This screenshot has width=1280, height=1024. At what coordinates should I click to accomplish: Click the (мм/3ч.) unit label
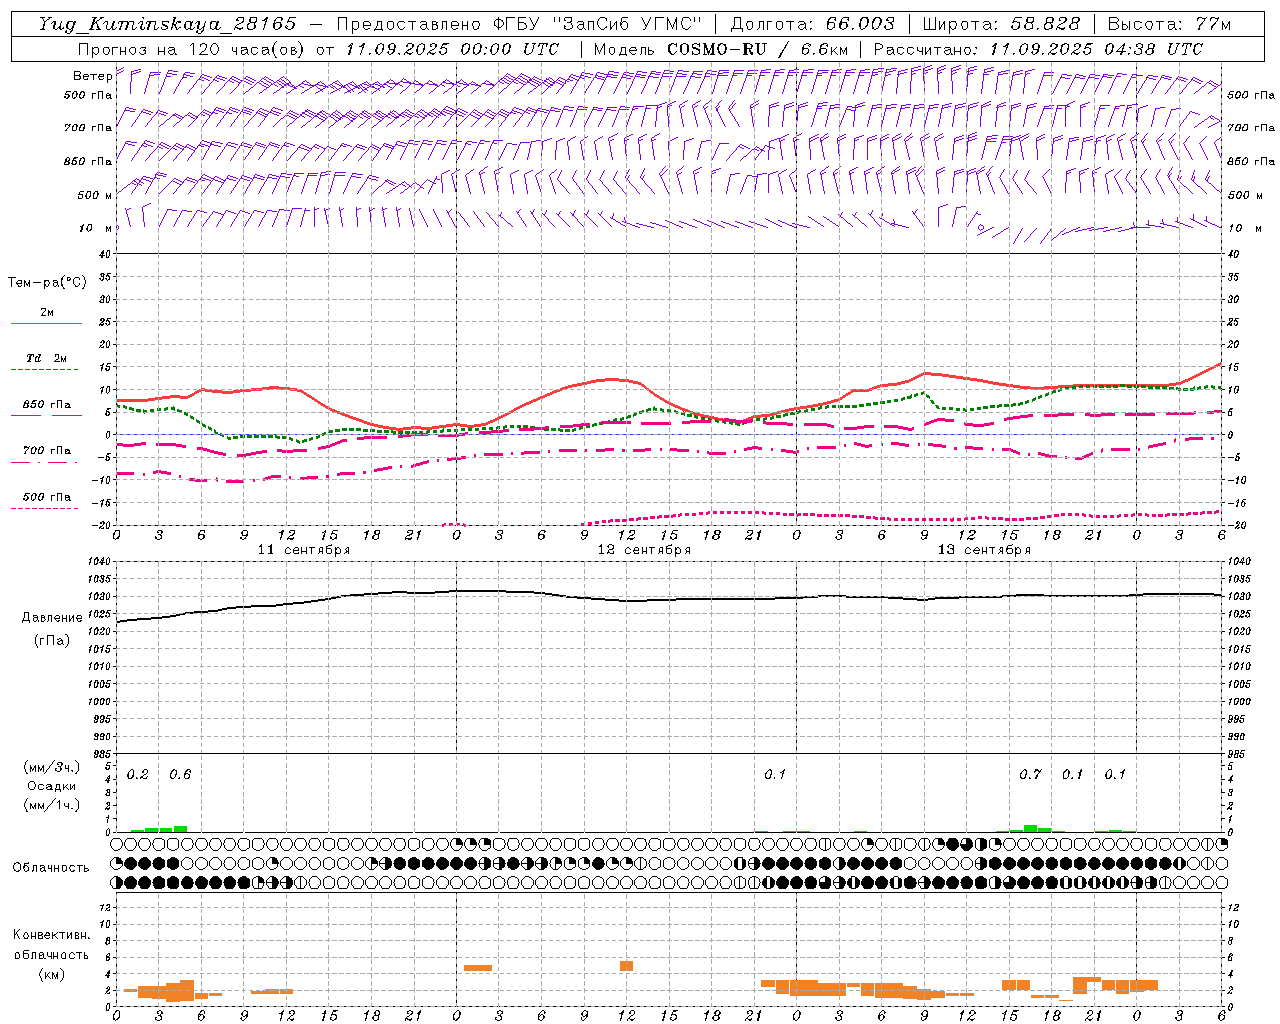[52, 767]
